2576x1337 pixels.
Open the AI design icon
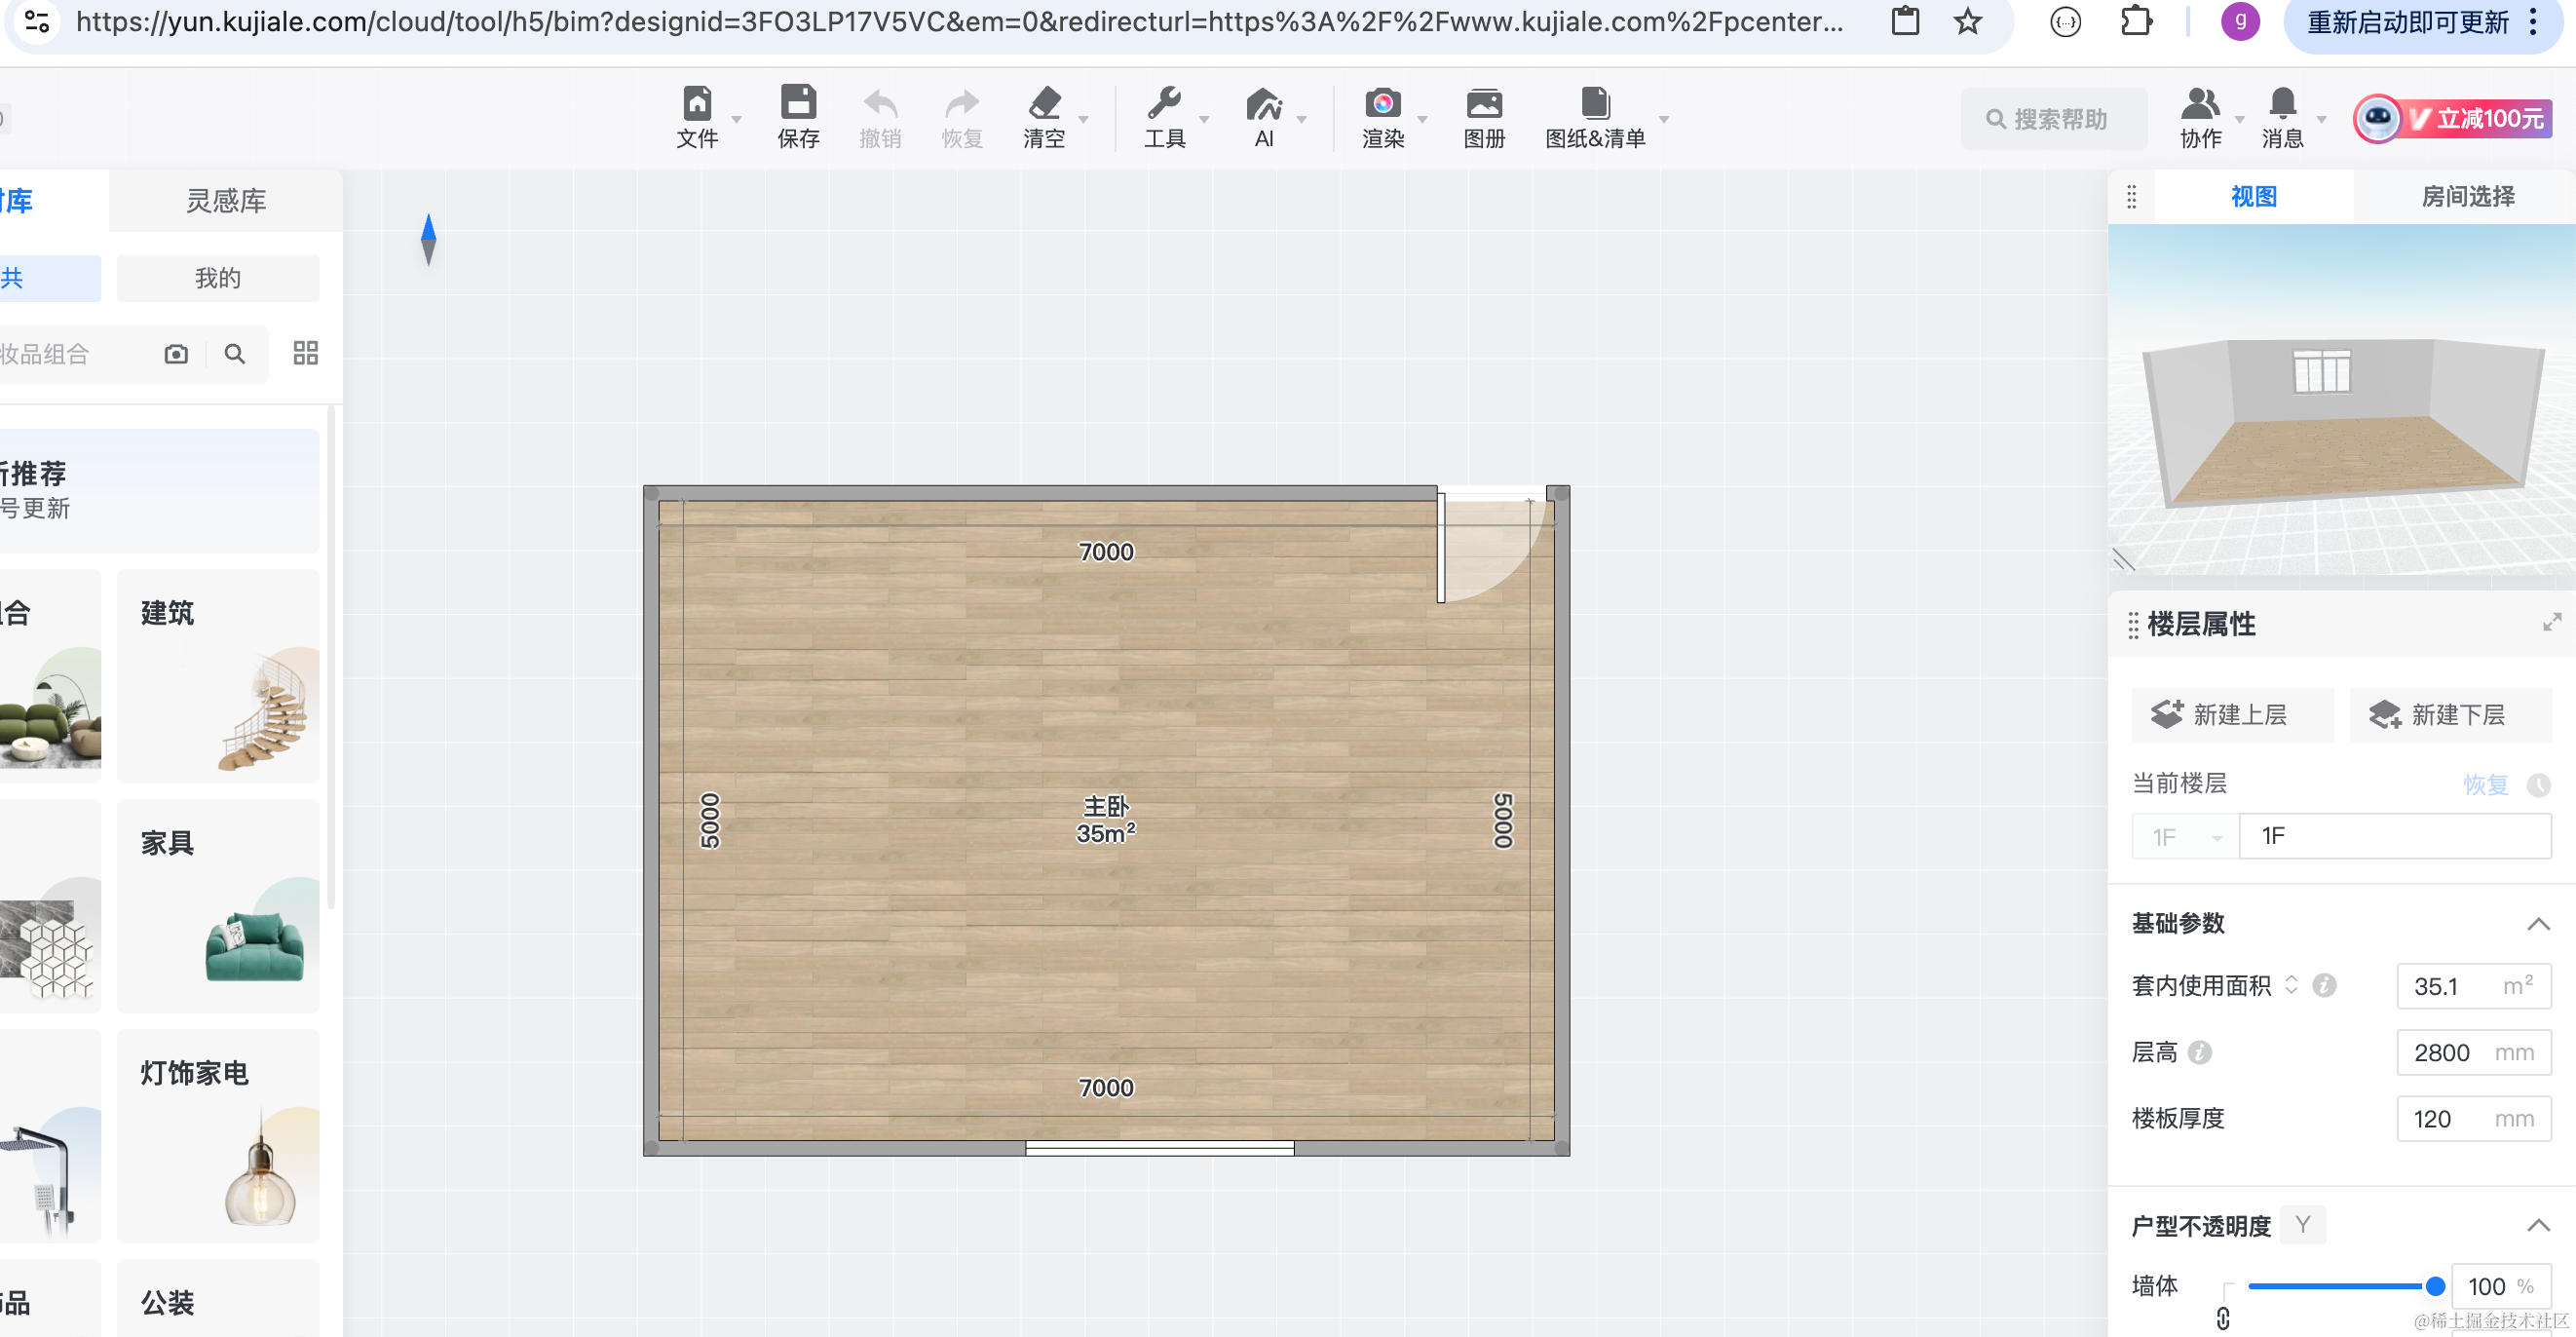pos(1264,103)
